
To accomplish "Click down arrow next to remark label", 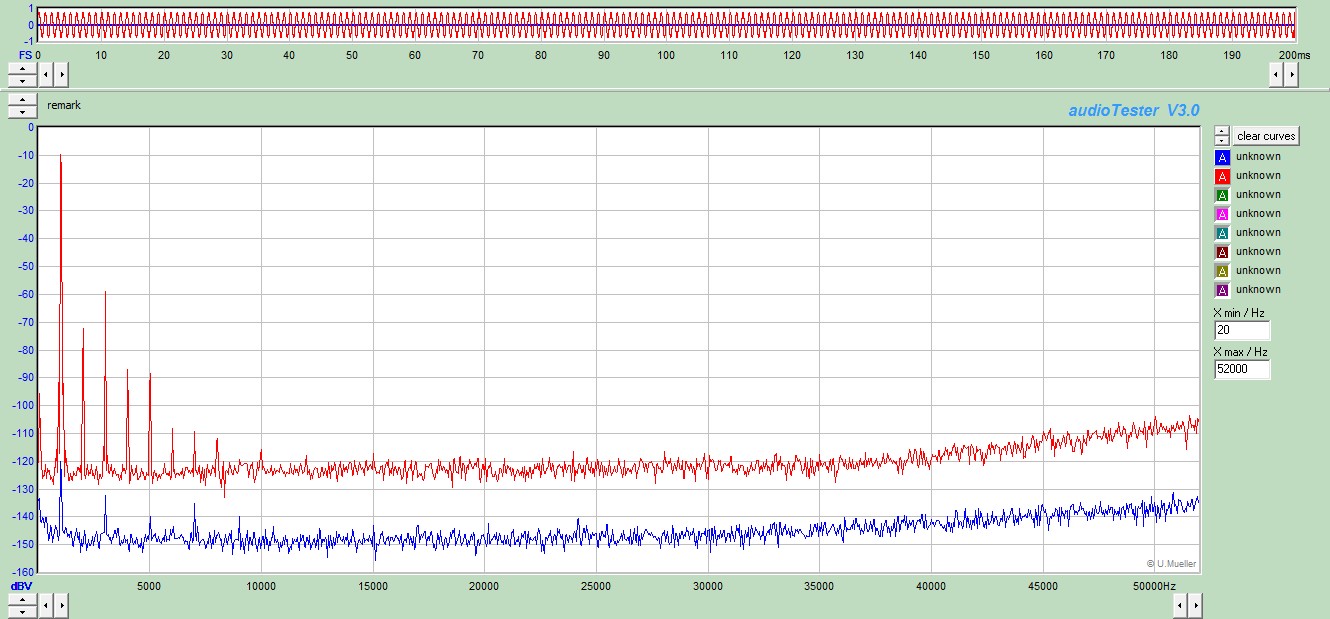I will click(22, 110).
